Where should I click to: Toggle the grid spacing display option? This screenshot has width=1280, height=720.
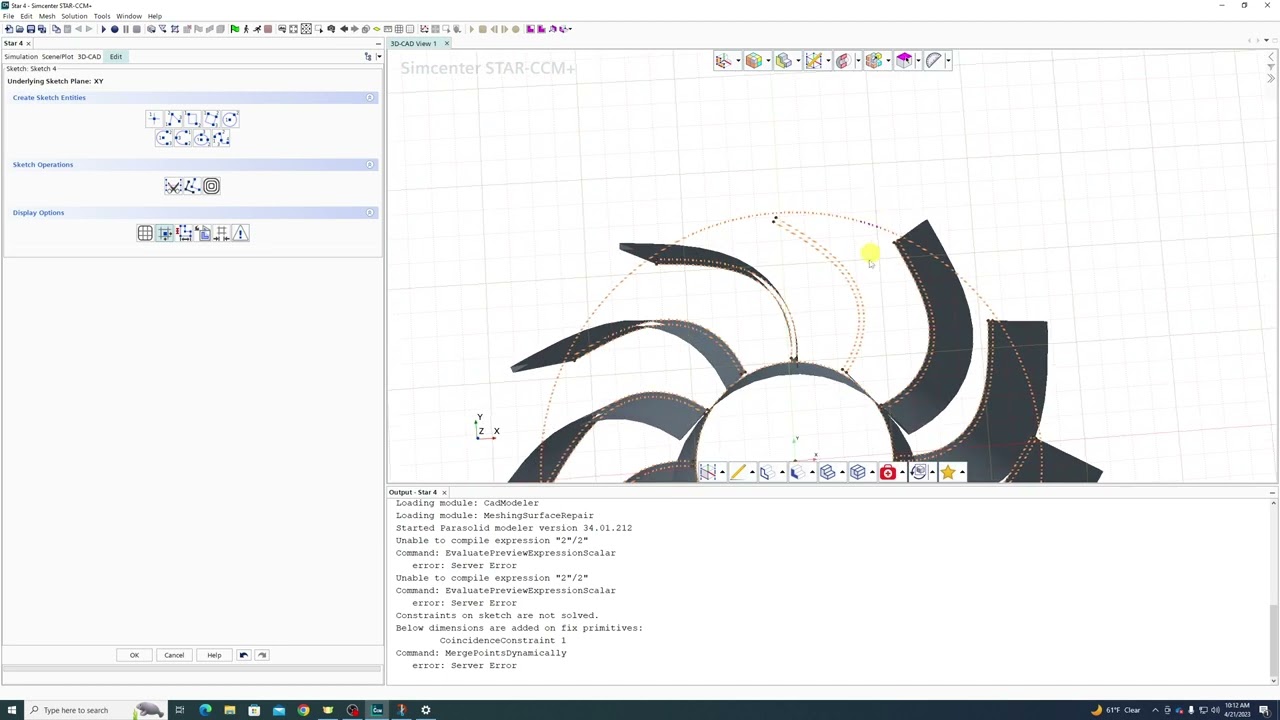tap(221, 234)
